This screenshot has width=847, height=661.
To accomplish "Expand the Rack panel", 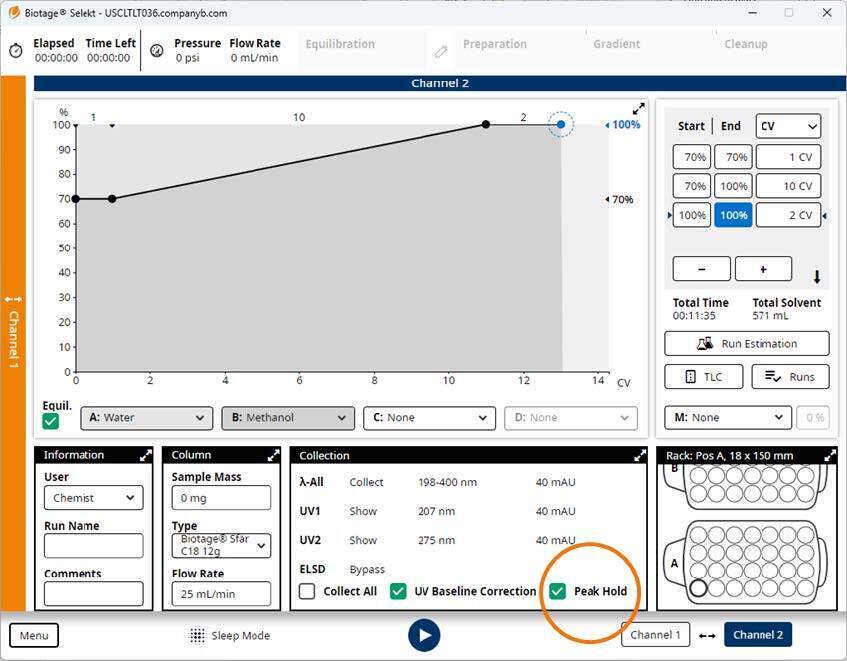I will [830, 455].
